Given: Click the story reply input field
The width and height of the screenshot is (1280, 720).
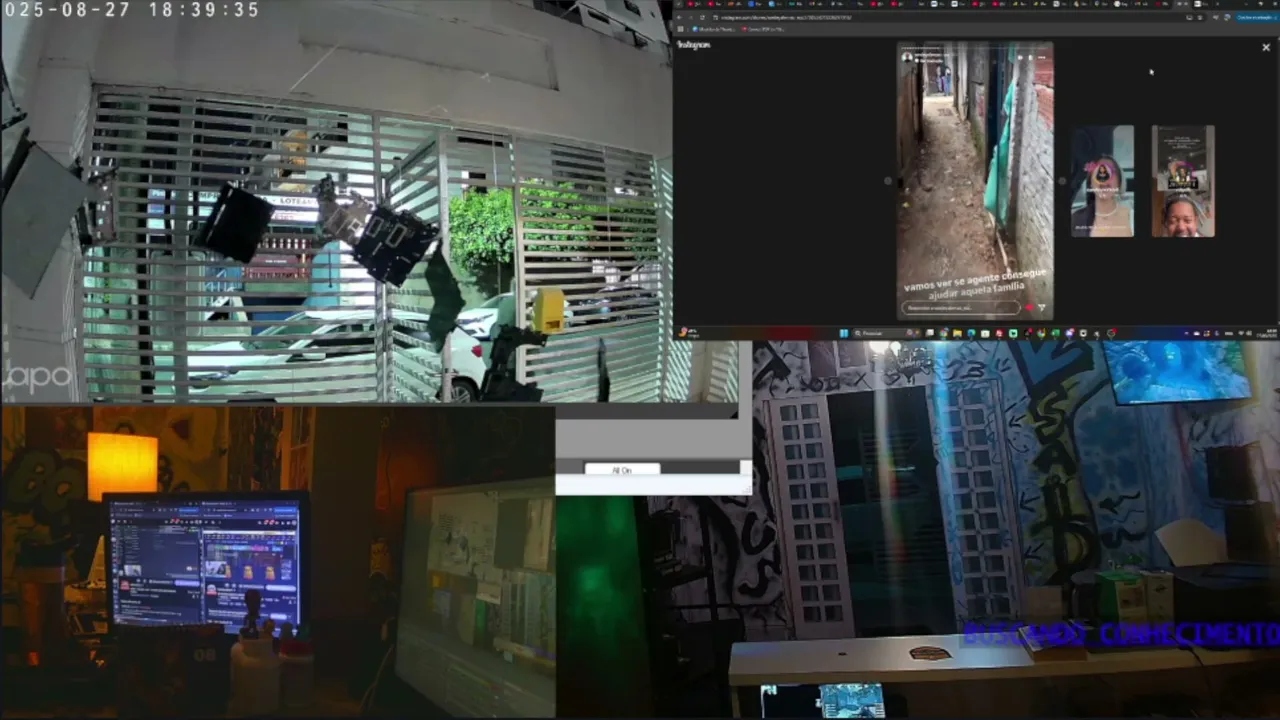Looking at the screenshot, I should click(961, 308).
